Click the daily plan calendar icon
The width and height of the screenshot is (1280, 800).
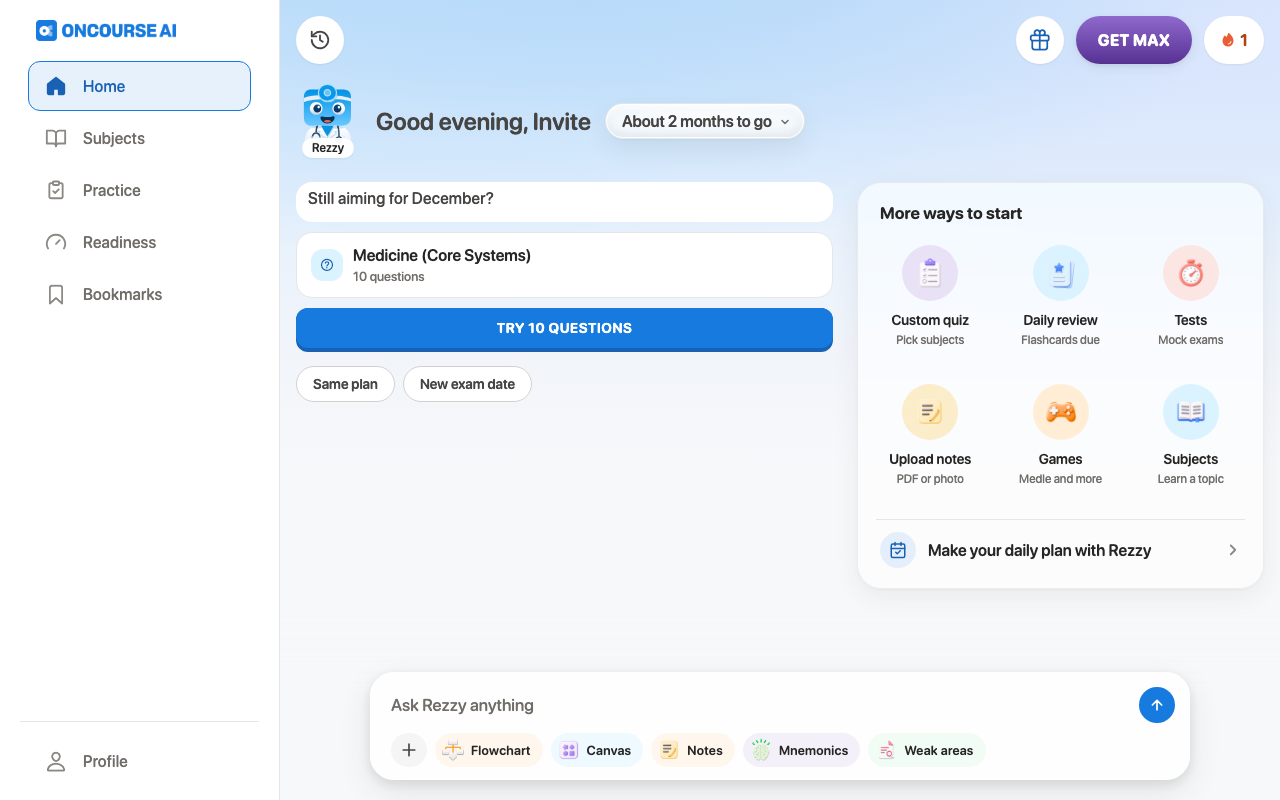(898, 550)
